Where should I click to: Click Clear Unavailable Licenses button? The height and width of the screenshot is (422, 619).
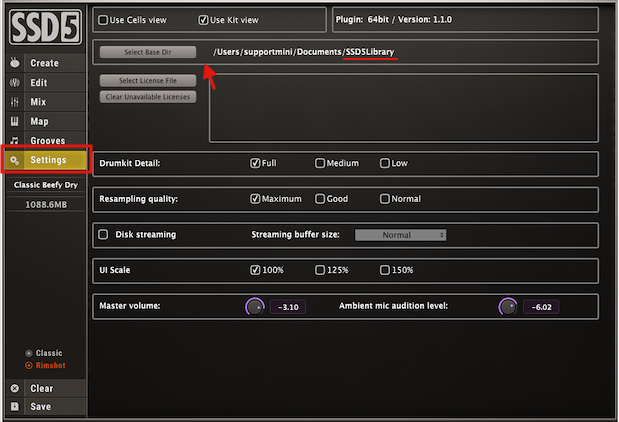(x=149, y=97)
